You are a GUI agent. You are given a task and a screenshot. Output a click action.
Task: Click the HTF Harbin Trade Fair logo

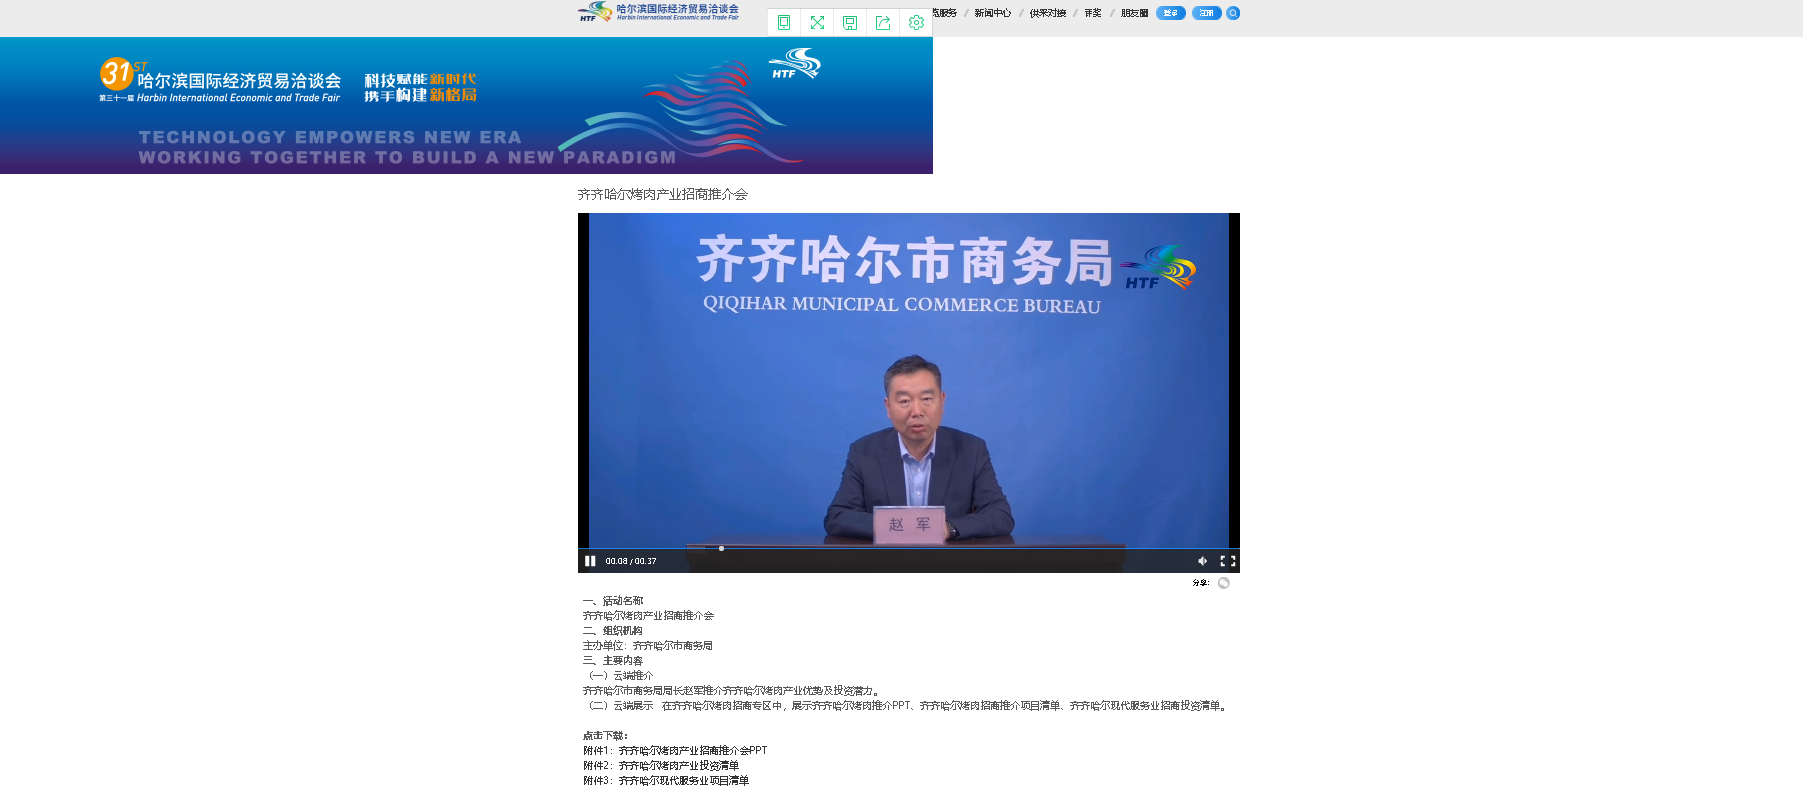pos(658,12)
